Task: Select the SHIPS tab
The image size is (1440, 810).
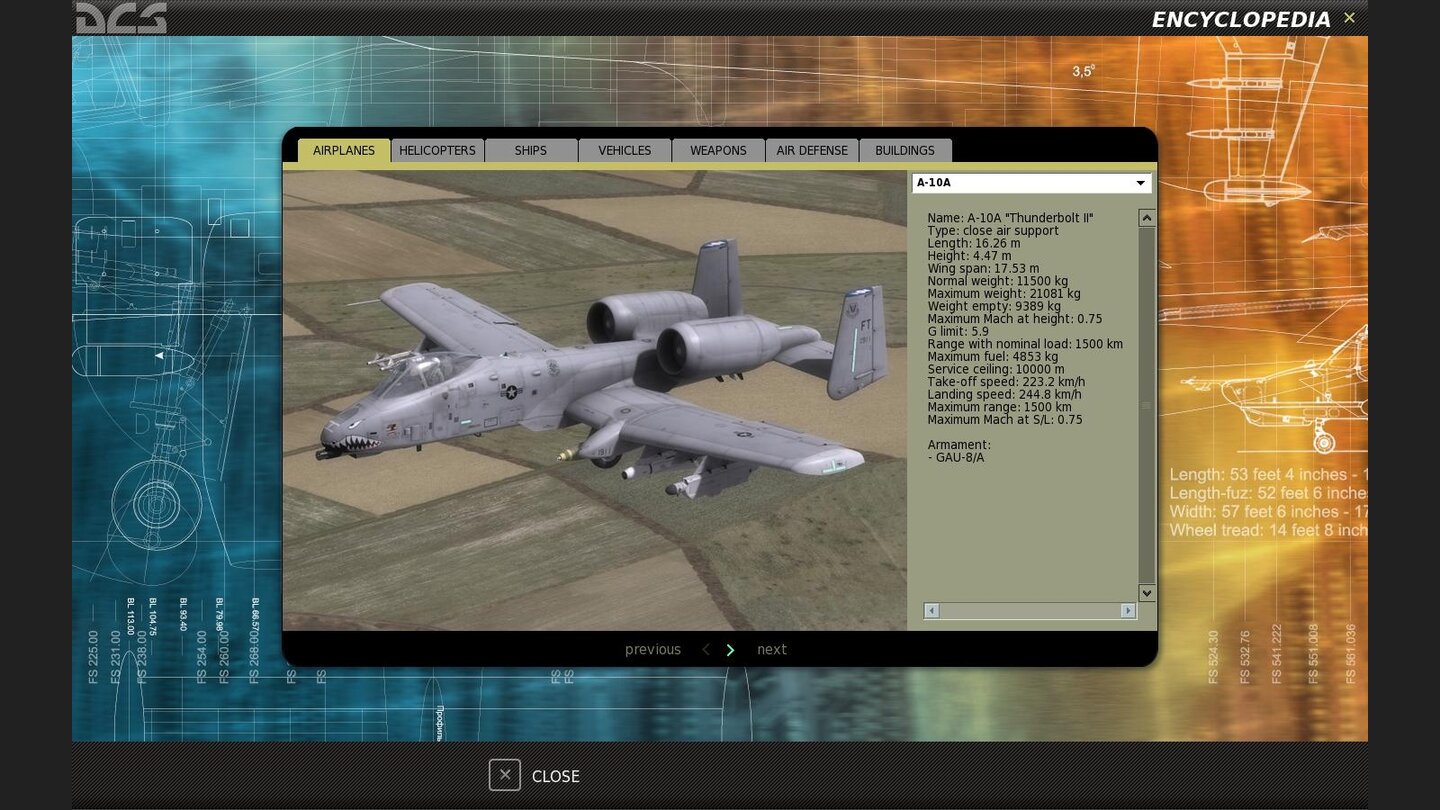Action: [x=531, y=150]
